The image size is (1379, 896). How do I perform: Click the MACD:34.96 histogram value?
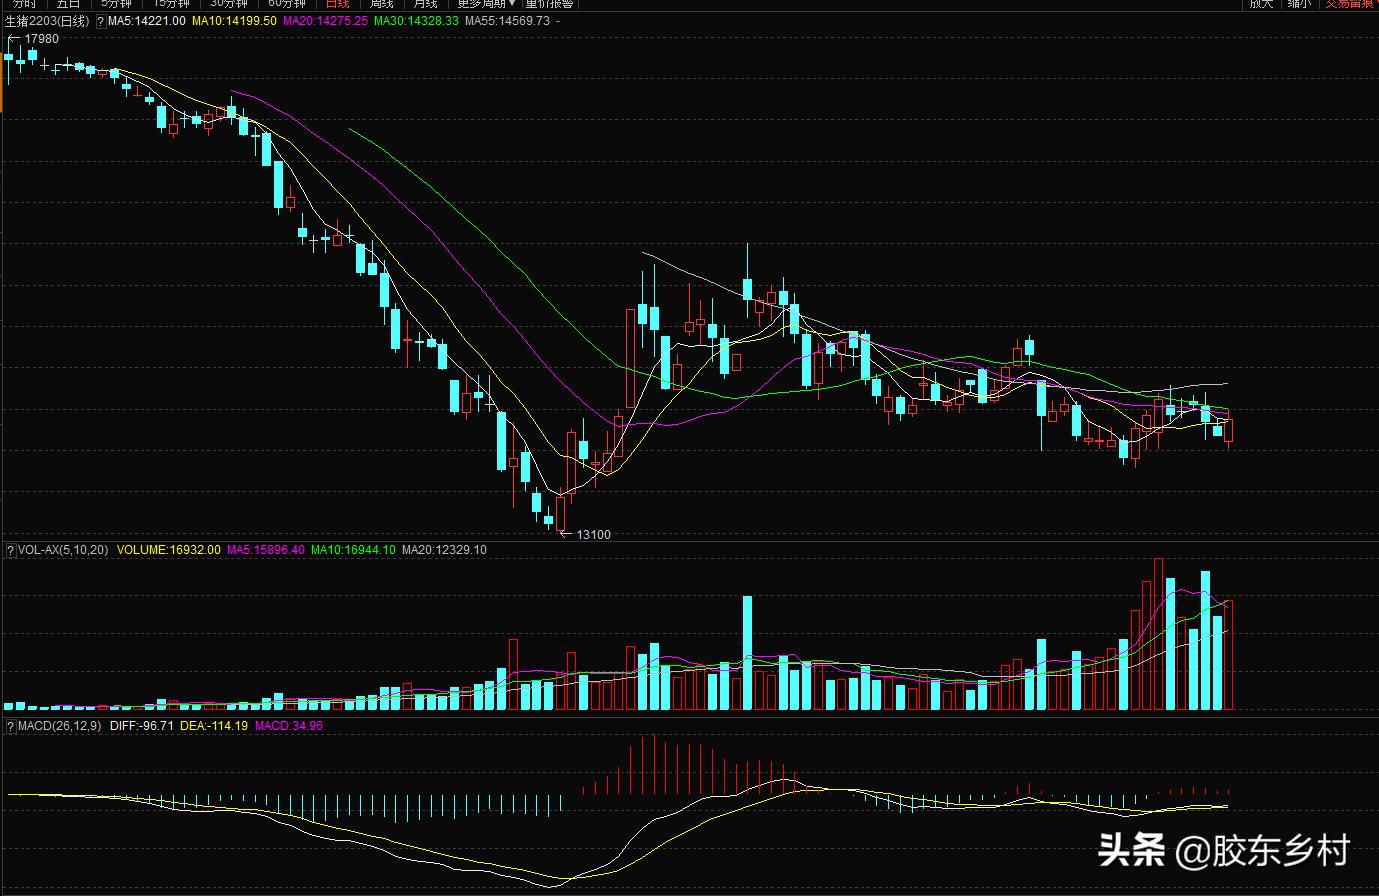tap(289, 726)
